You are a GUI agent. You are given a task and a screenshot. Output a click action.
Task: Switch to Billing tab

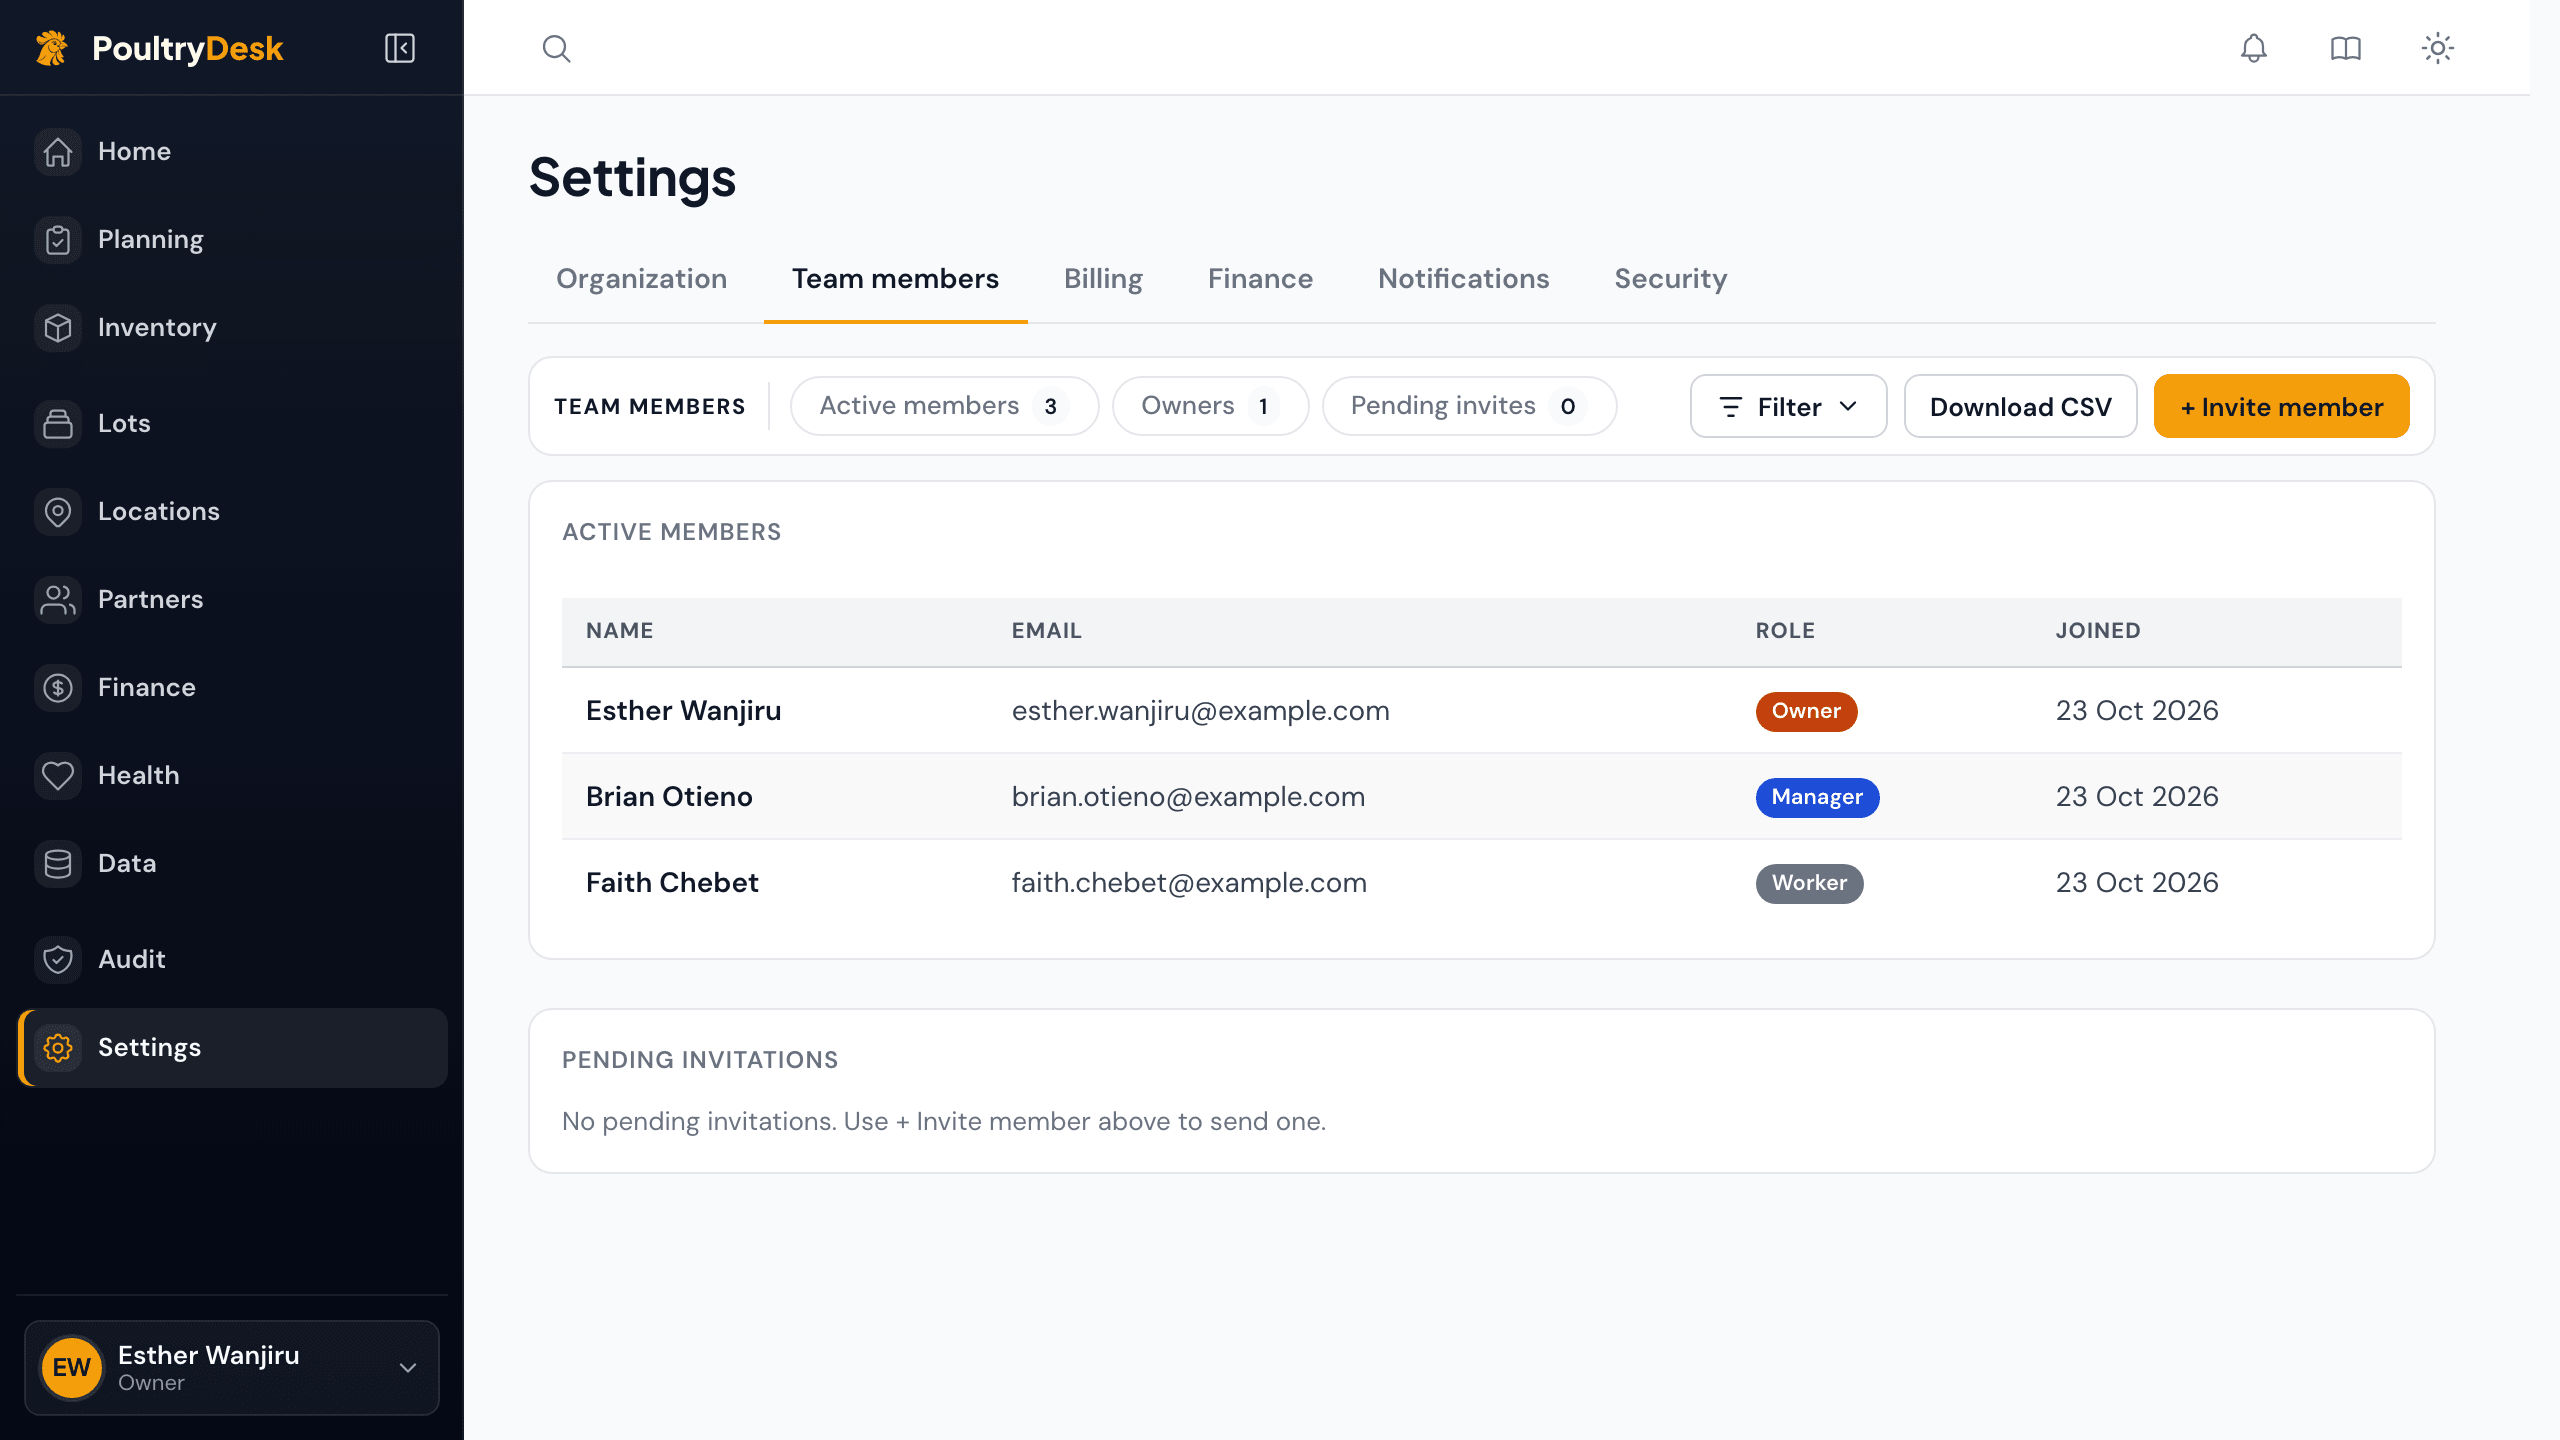point(1103,278)
